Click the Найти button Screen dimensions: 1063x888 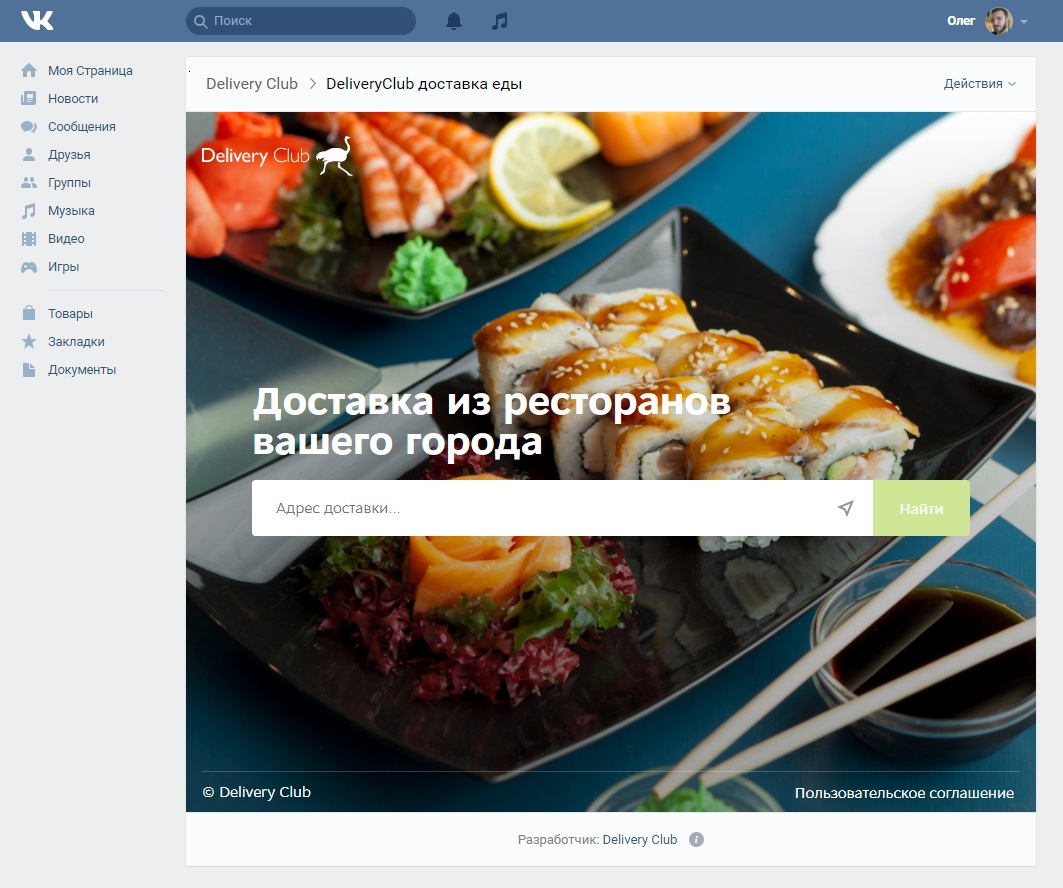(921, 508)
